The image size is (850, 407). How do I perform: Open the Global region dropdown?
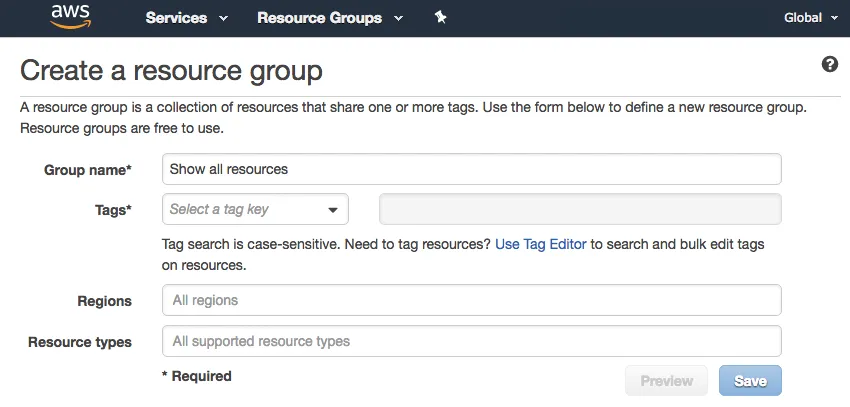(810, 18)
